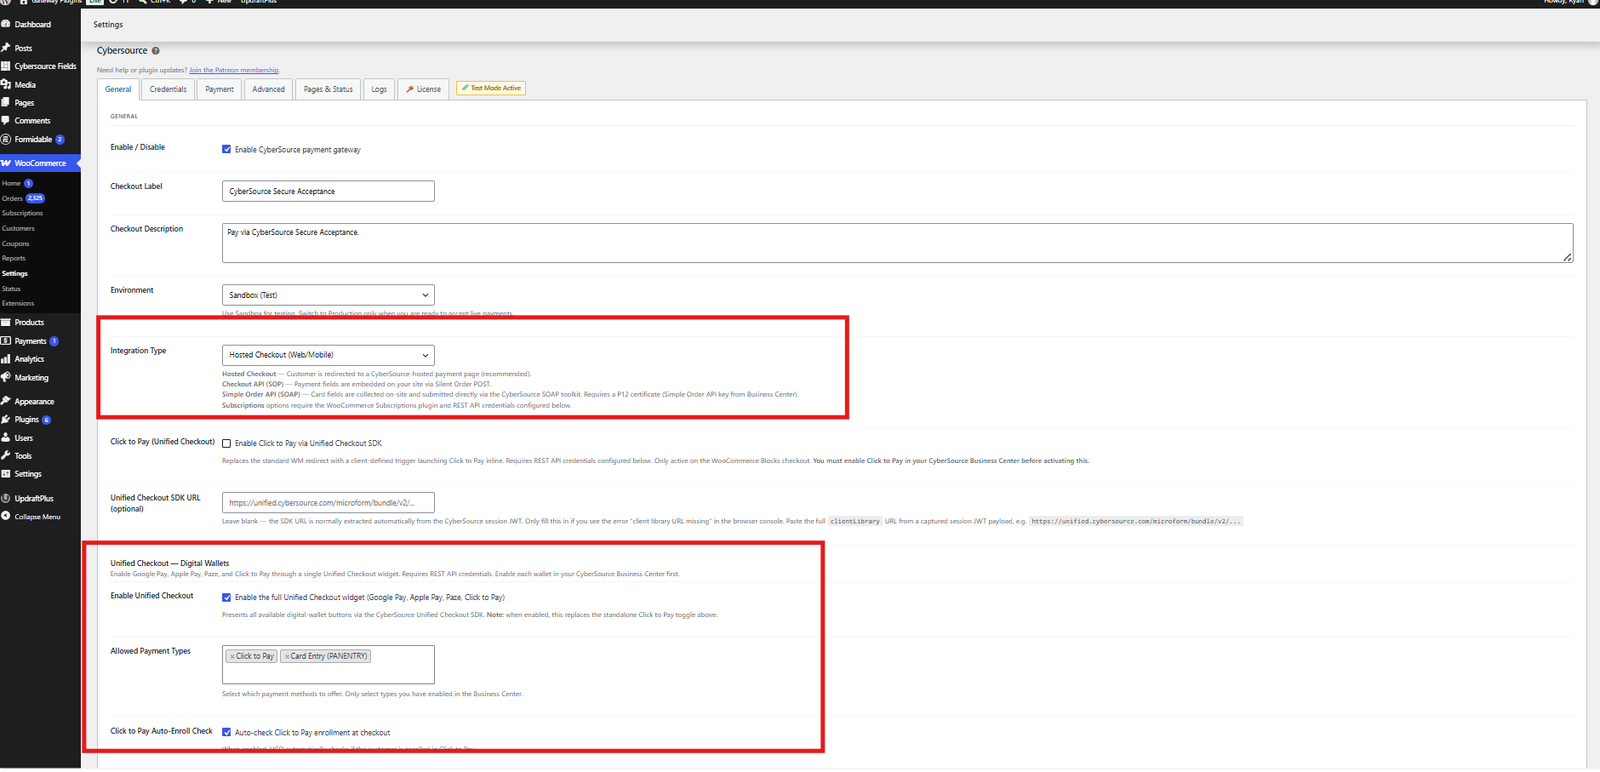Uncheck Enable the full Unified Checkout widget
Image resolution: width=1600 pixels, height=772 pixels.
pyautogui.click(x=226, y=597)
